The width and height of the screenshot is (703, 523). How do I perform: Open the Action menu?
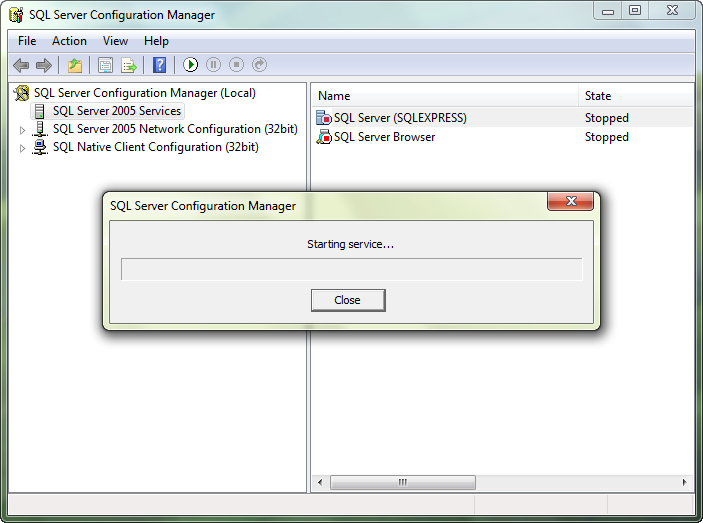69,41
